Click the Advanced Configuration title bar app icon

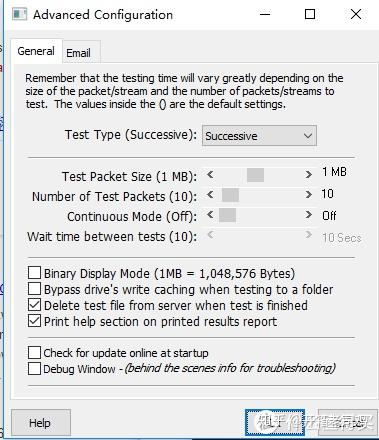point(19,14)
